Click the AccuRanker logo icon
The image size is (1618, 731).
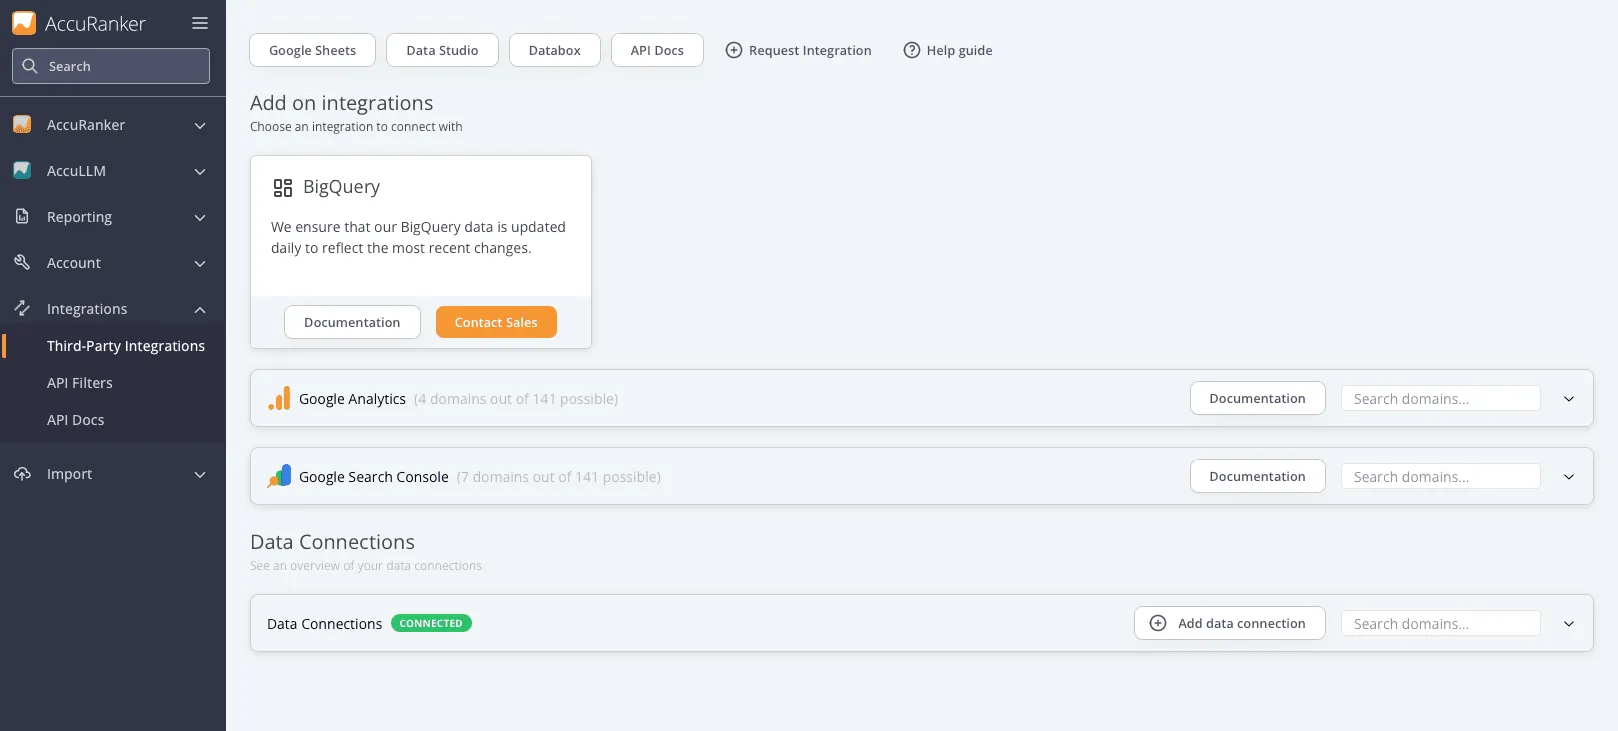point(23,22)
